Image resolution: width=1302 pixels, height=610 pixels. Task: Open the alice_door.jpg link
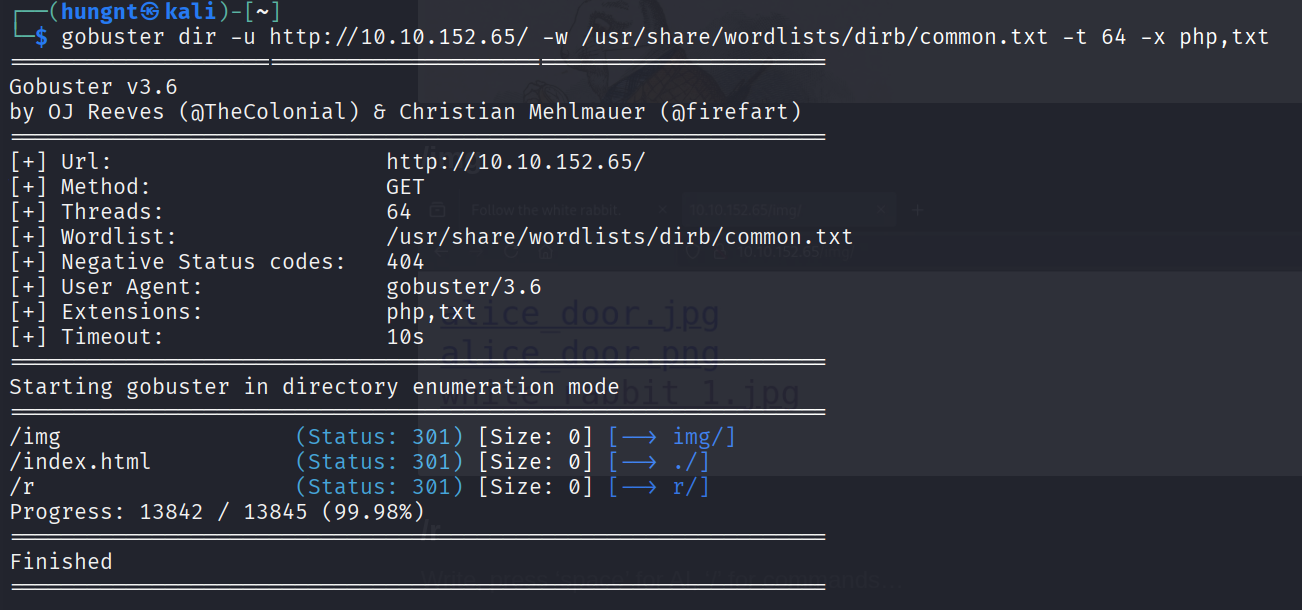(x=580, y=315)
